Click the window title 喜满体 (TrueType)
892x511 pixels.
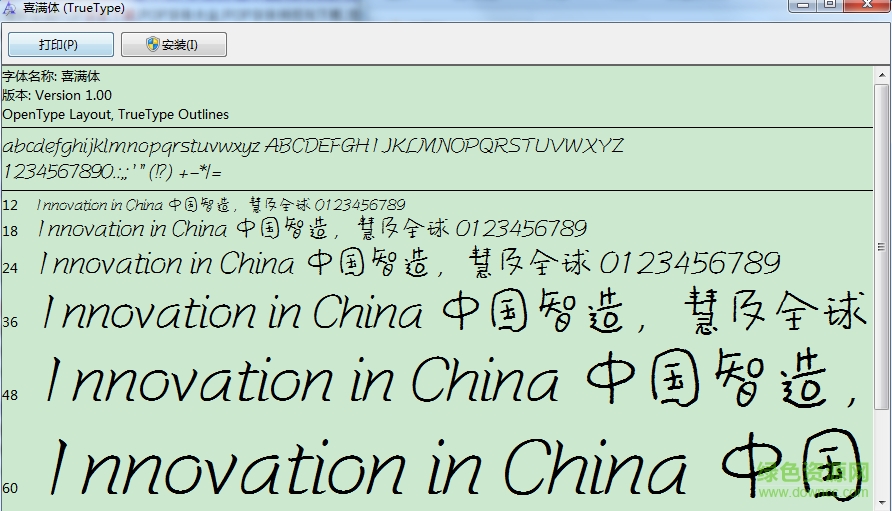(73, 8)
